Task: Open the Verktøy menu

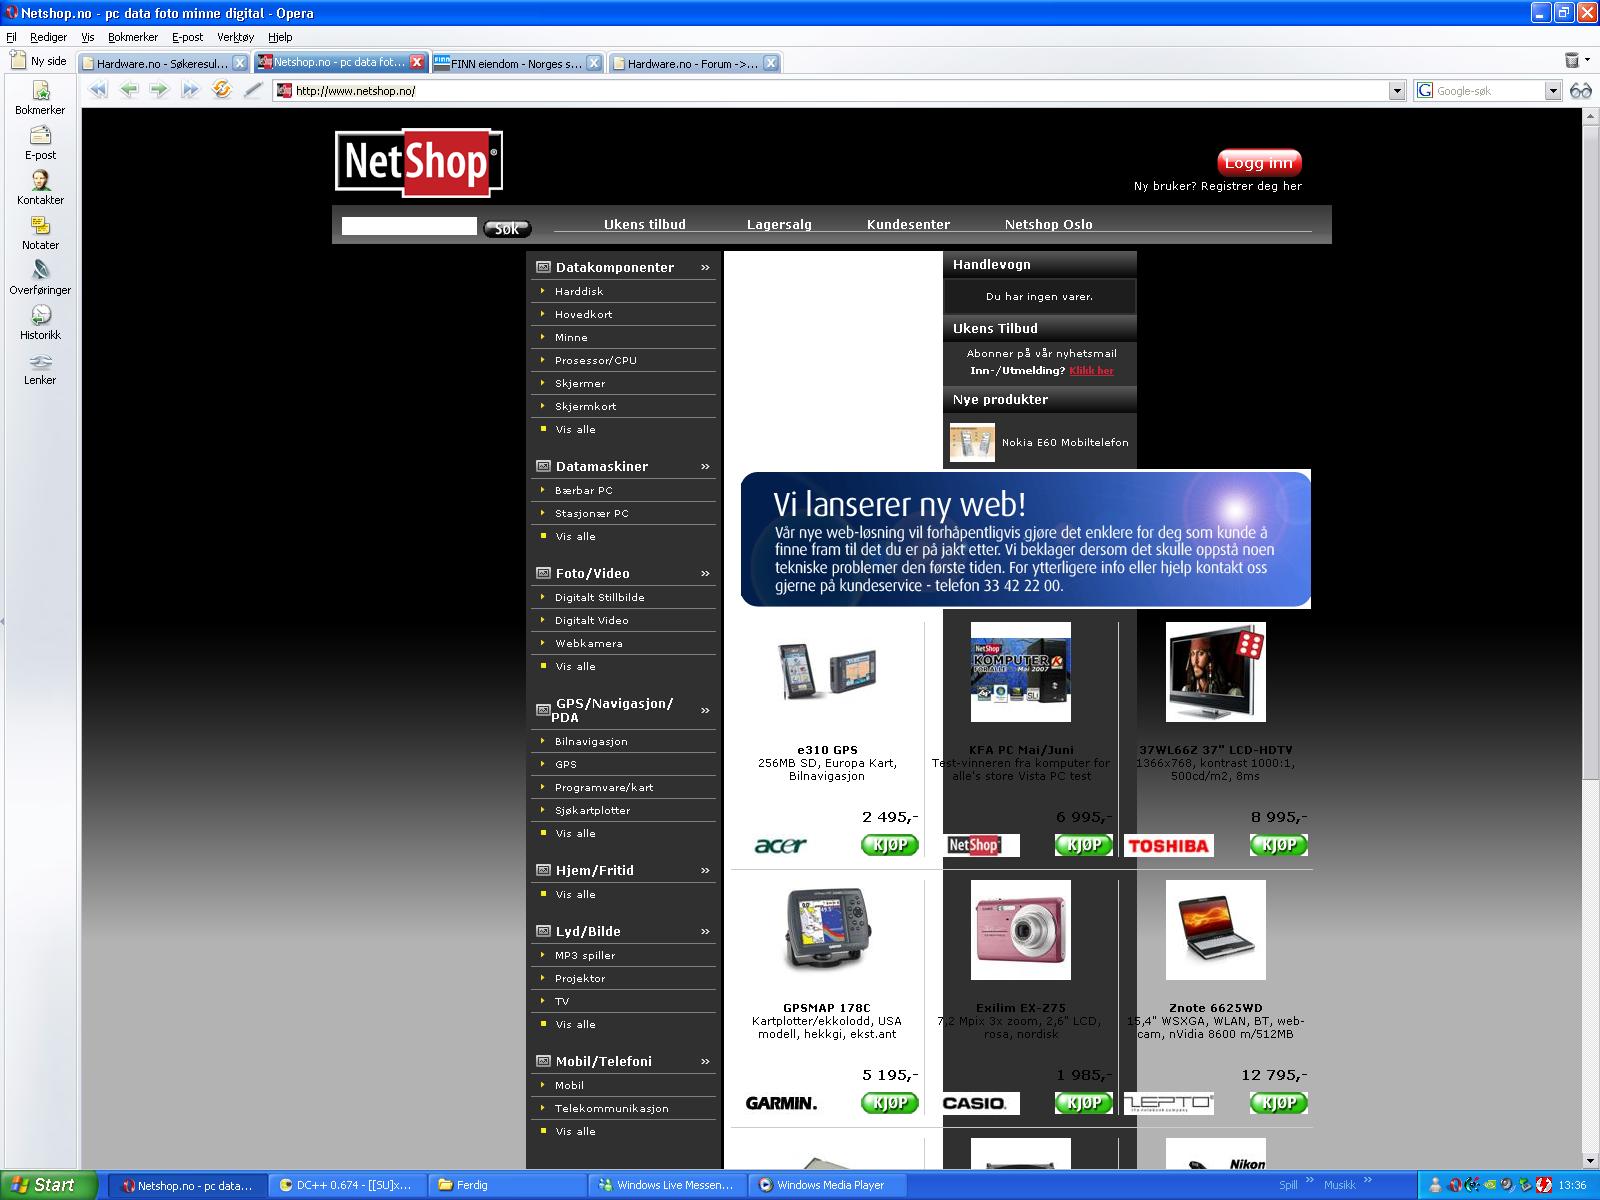Action: coord(236,37)
